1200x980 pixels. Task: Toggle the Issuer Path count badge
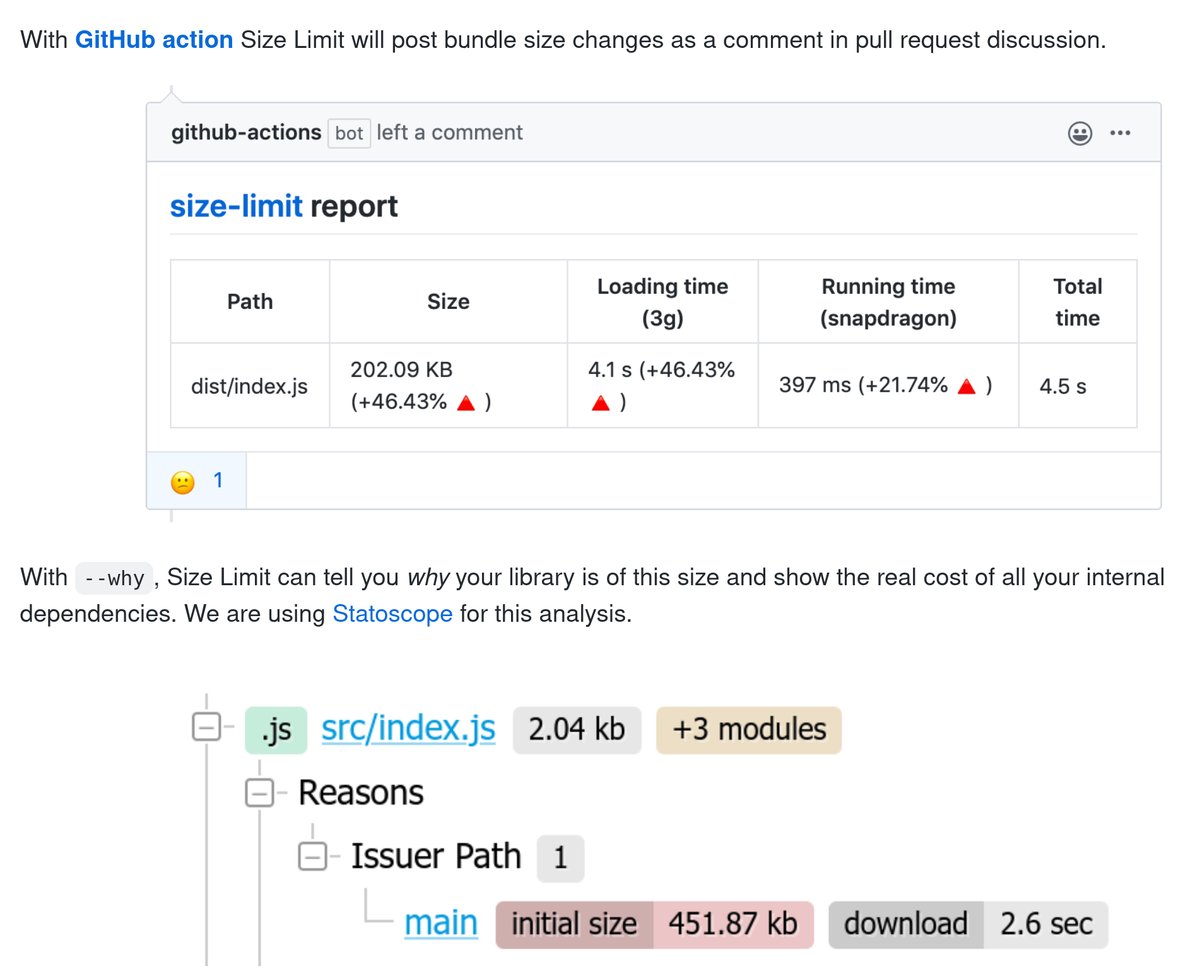(x=561, y=857)
